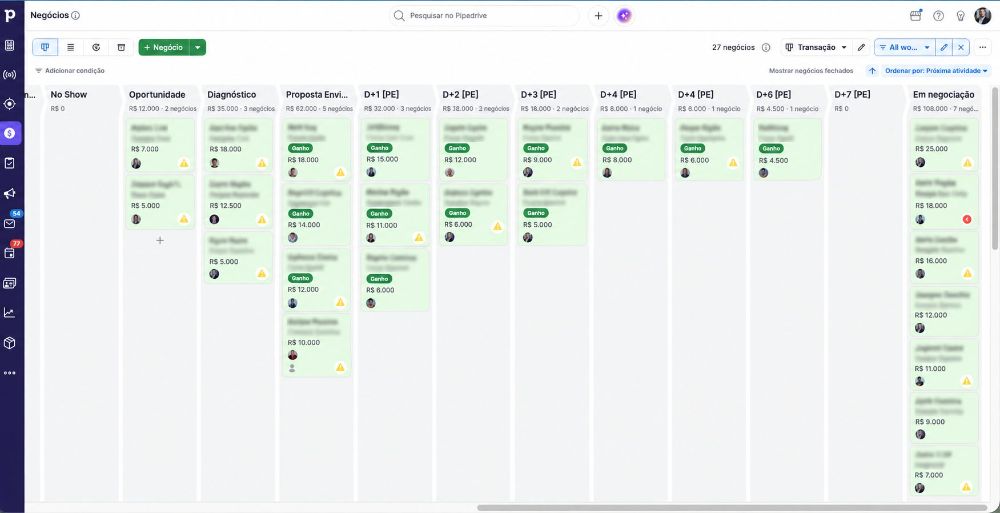This screenshot has width=1000, height=513.
Task: Open the Mail inbox with 54 badge
Action: coord(10,223)
